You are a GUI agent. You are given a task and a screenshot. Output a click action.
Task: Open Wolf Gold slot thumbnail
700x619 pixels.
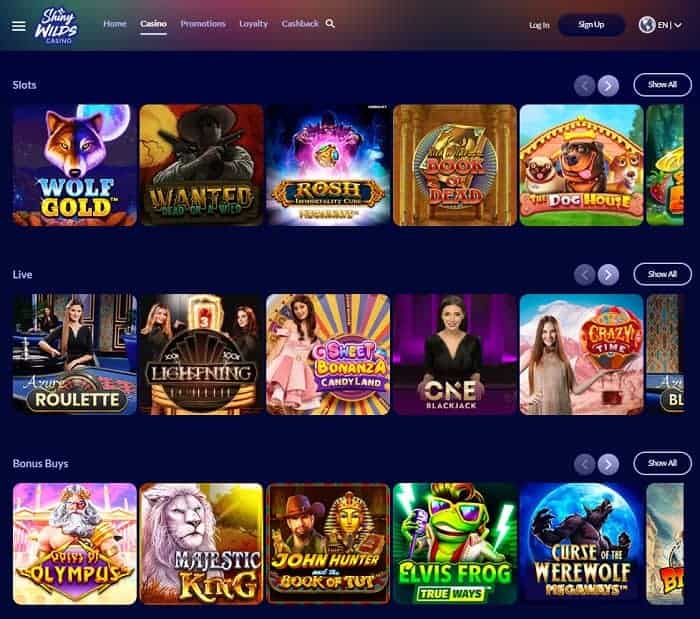(x=75, y=165)
